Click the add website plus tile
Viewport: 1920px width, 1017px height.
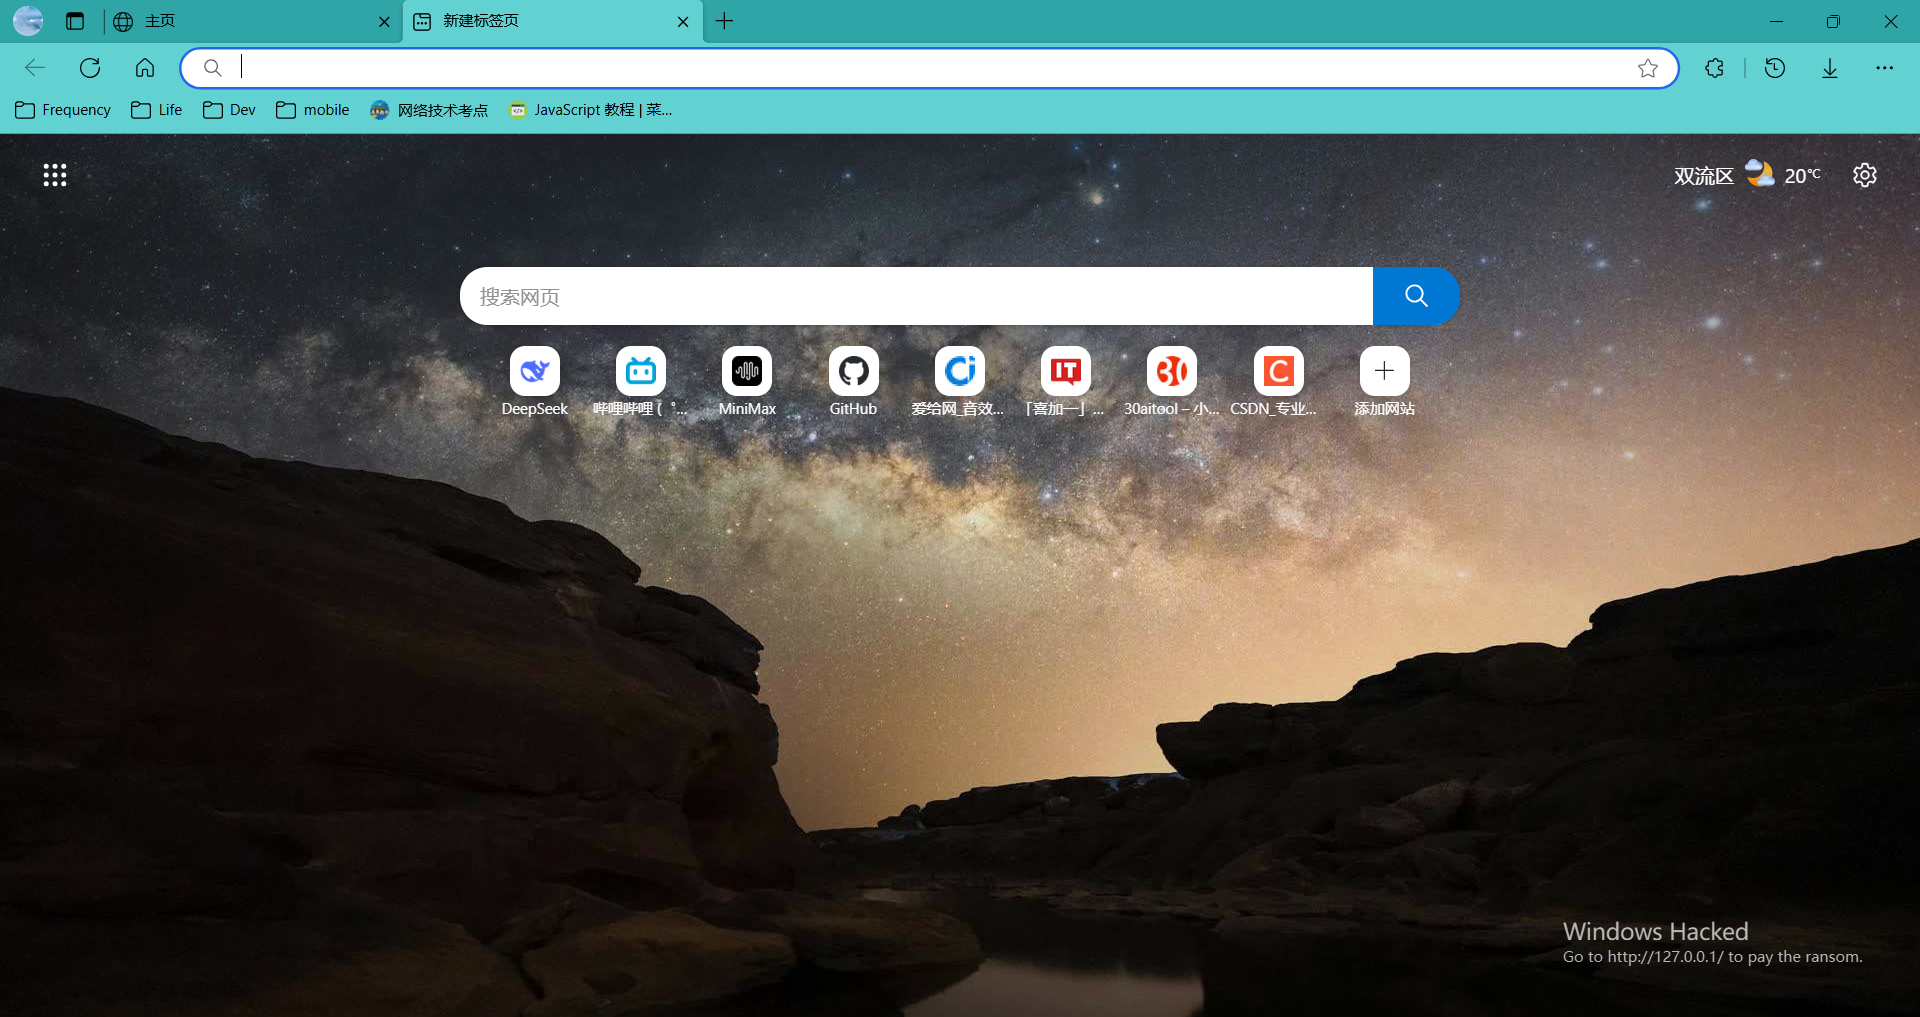coord(1384,372)
